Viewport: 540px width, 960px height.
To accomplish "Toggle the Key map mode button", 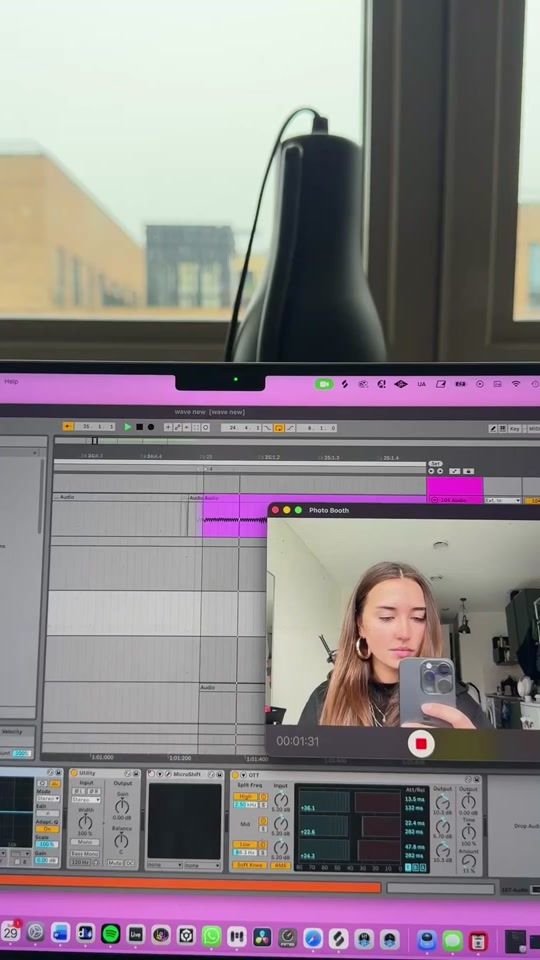I will (x=515, y=429).
